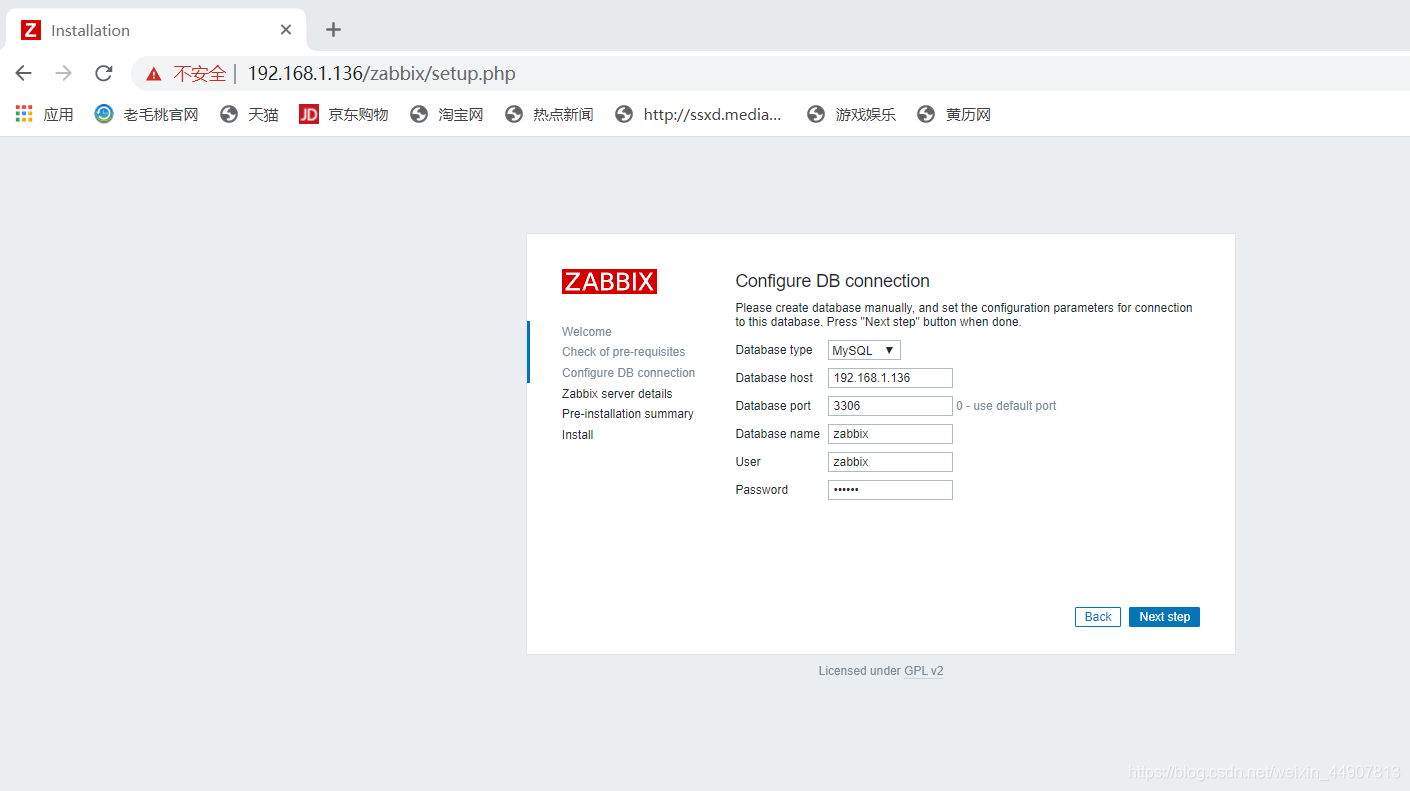
Task: Select Zabbix server details step
Action: (x=617, y=394)
